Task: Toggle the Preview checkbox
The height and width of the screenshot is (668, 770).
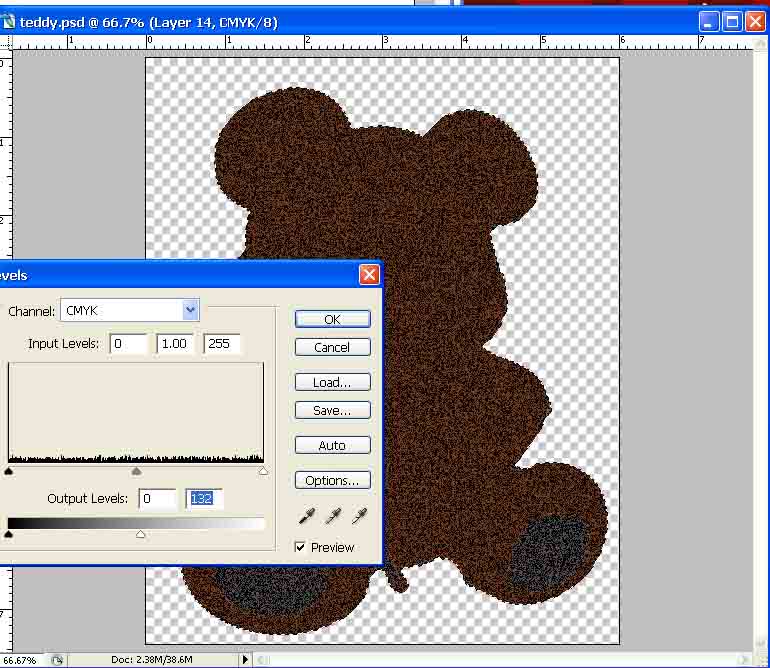Action: [301, 547]
